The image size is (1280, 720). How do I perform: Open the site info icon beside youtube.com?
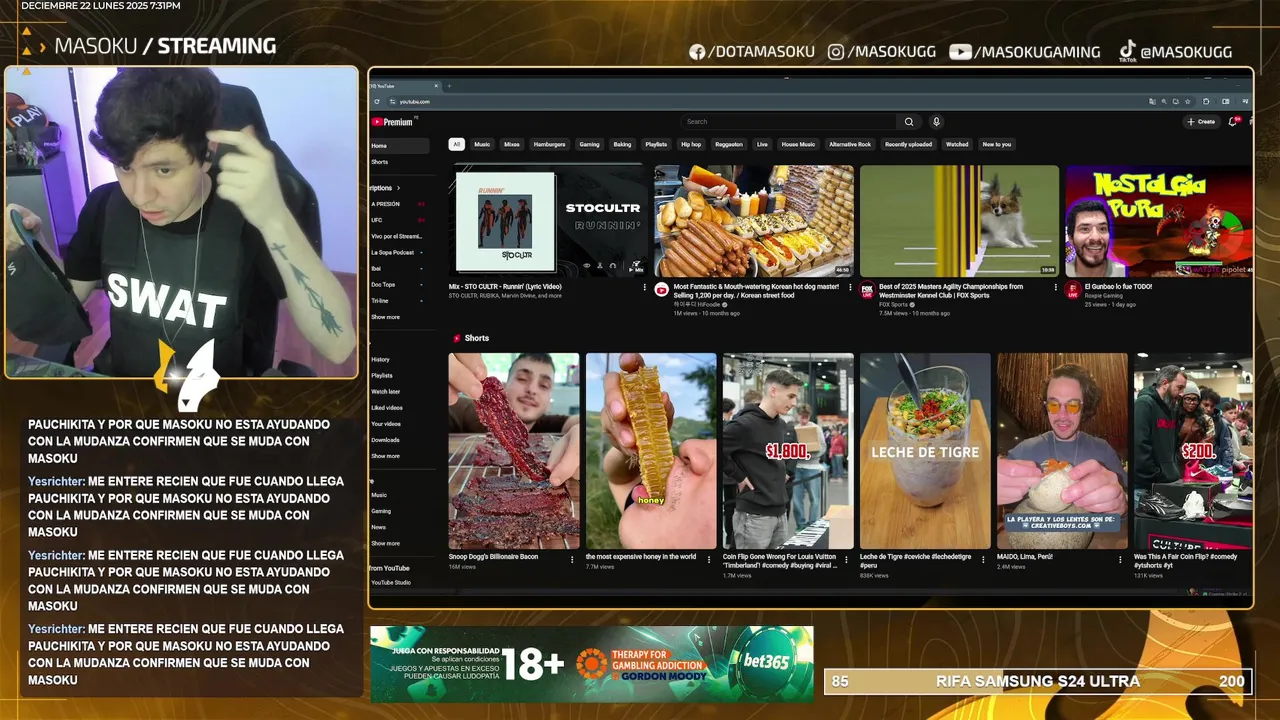tap(392, 101)
